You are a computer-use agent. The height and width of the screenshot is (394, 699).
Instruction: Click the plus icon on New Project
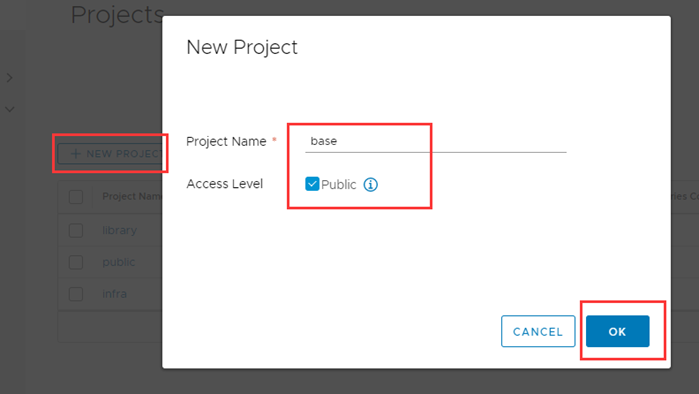[76, 154]
